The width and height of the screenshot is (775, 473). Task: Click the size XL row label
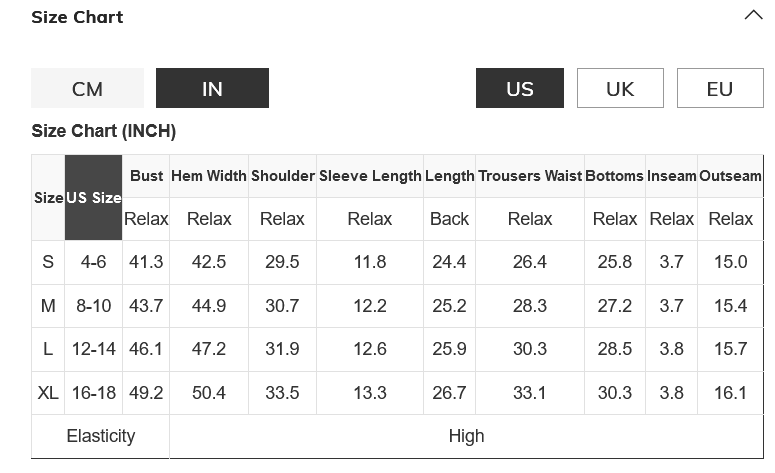(48, 393)
